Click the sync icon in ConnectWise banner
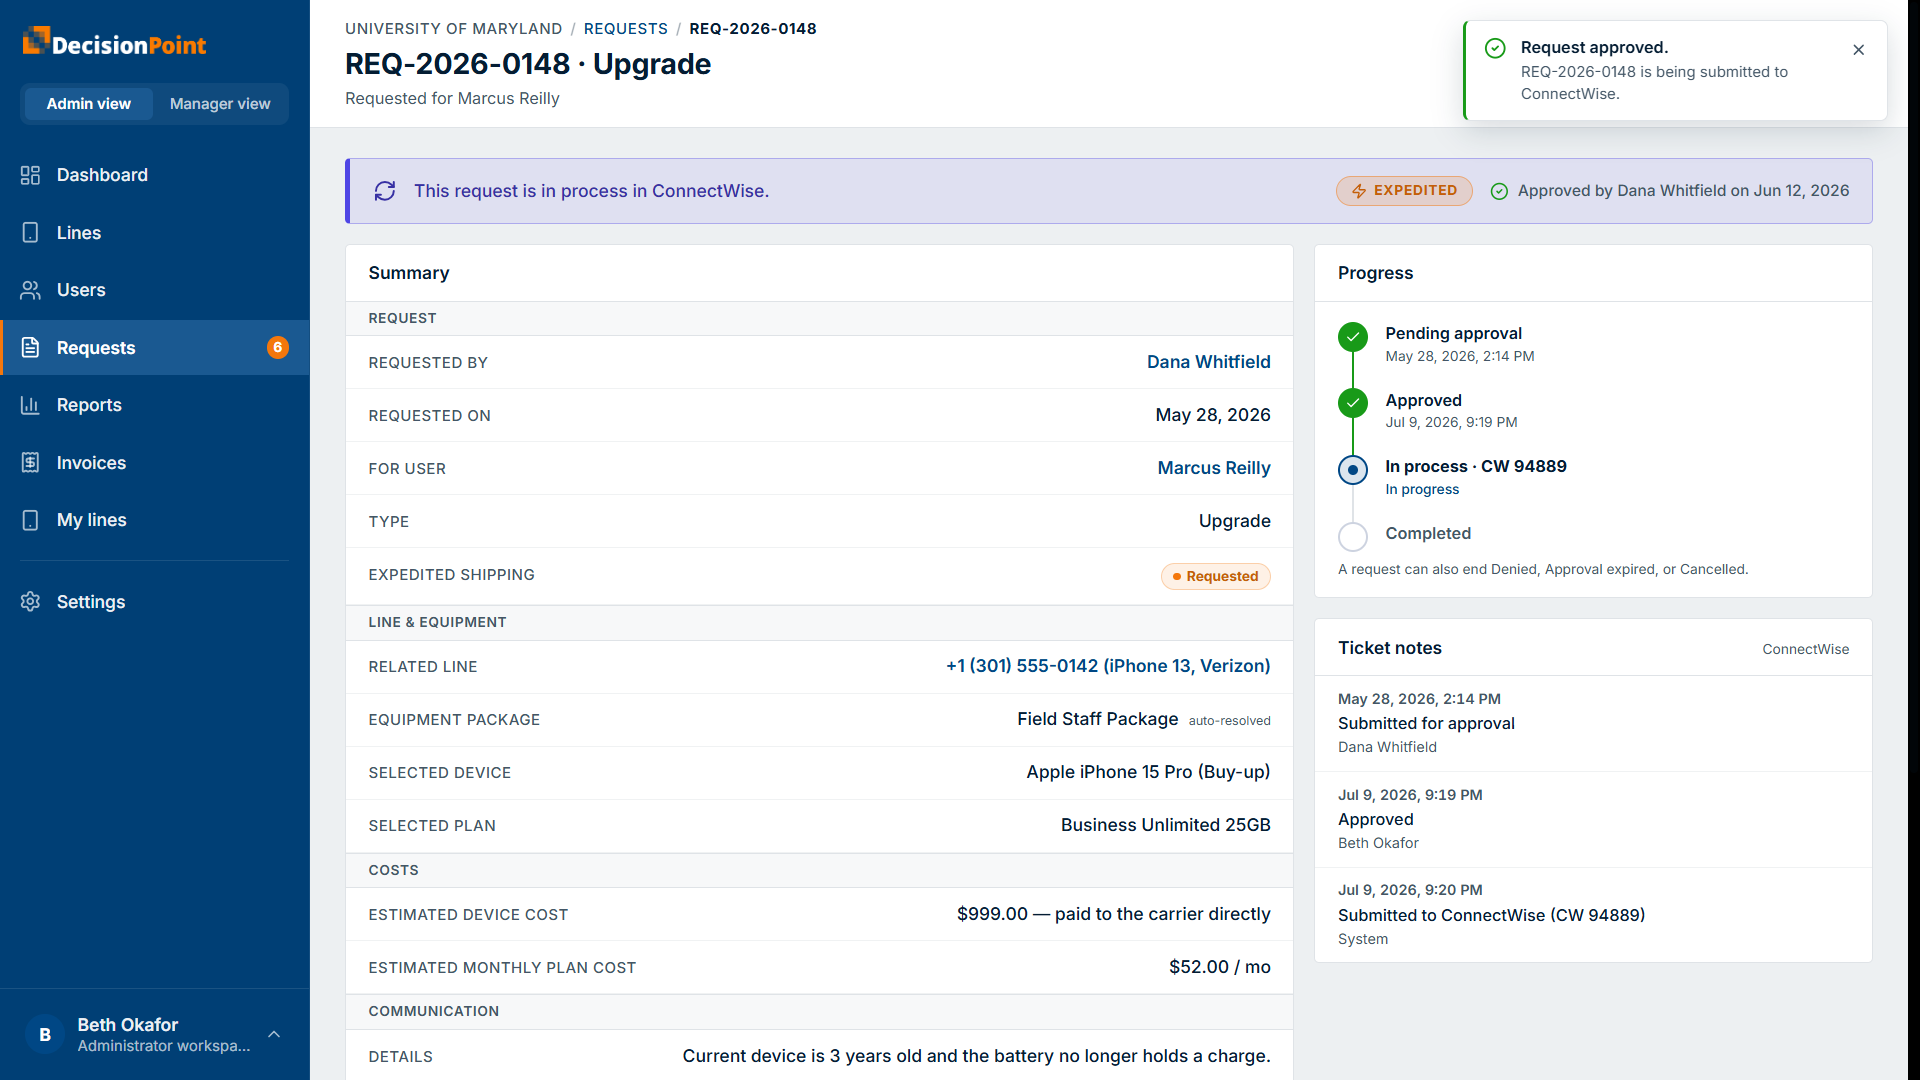1920x1080 pixels. [385, 191]
